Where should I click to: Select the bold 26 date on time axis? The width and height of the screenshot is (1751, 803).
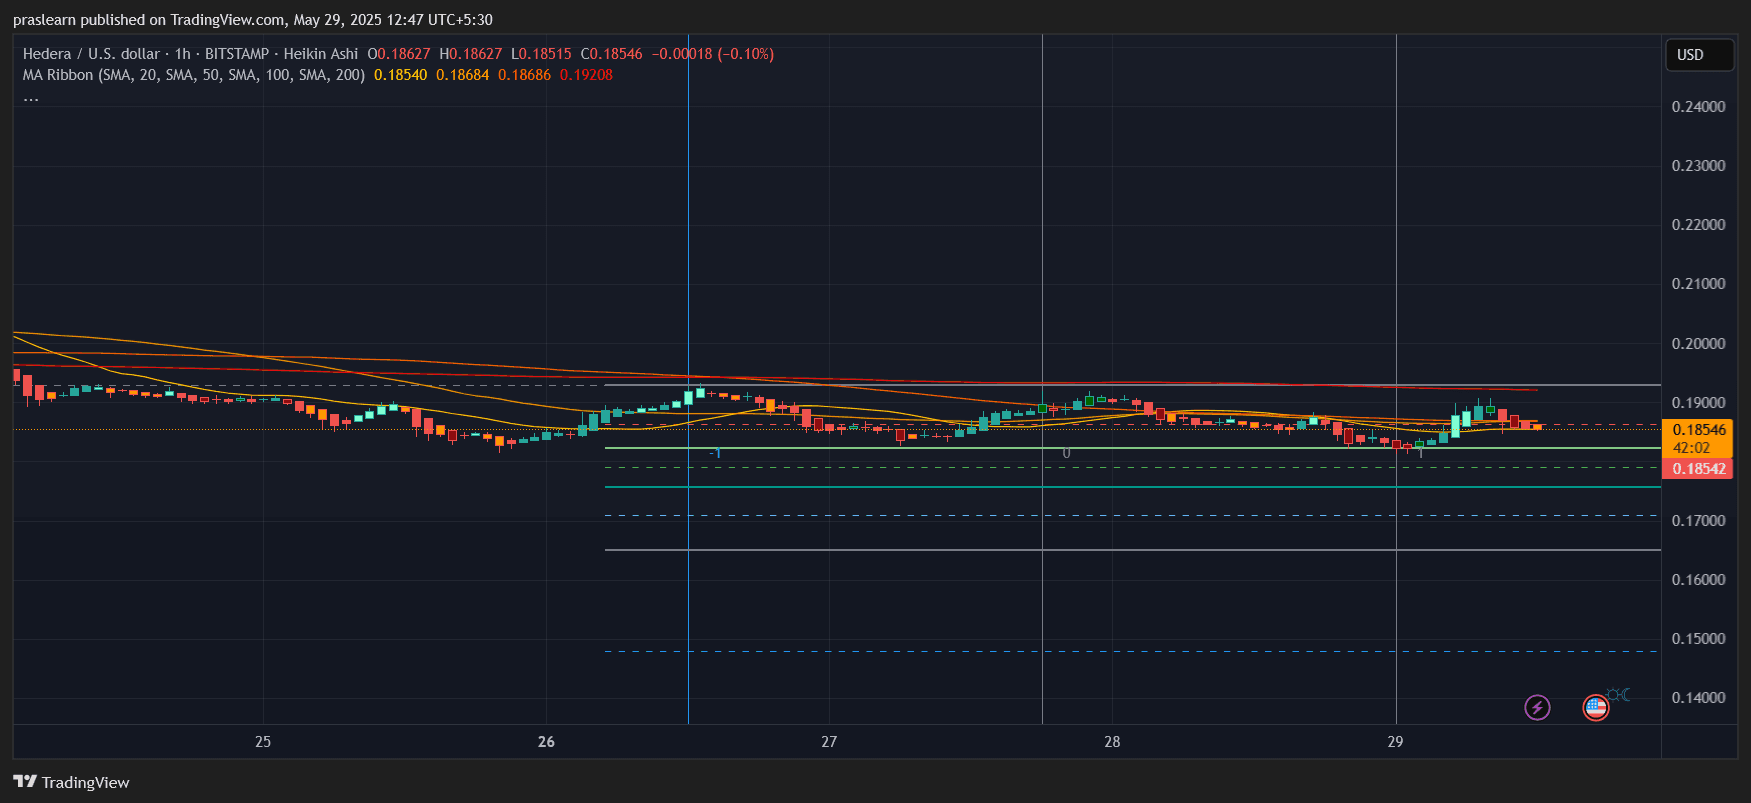pos(546,742)
